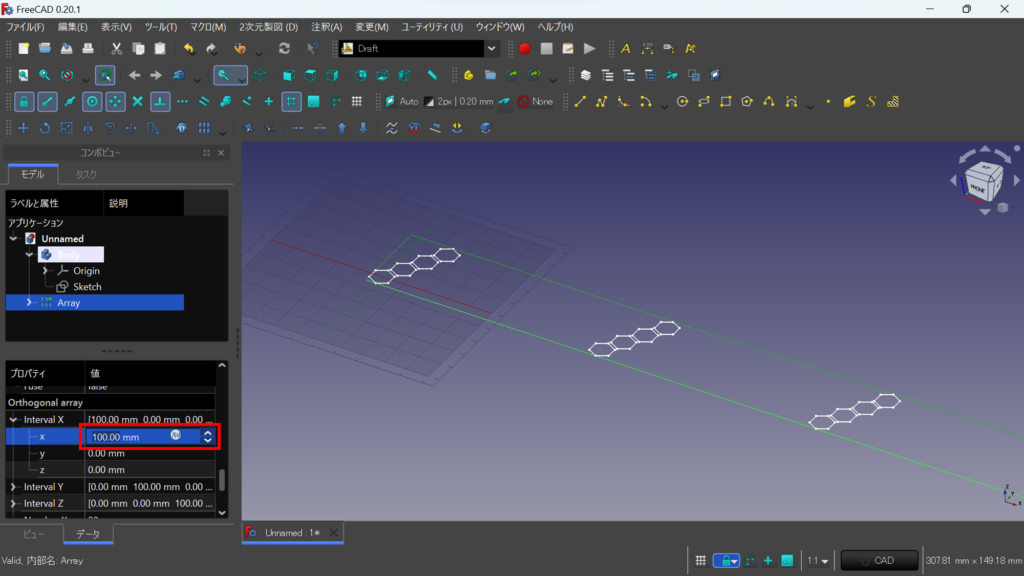Expand the Interval Y property

[13, 487]
